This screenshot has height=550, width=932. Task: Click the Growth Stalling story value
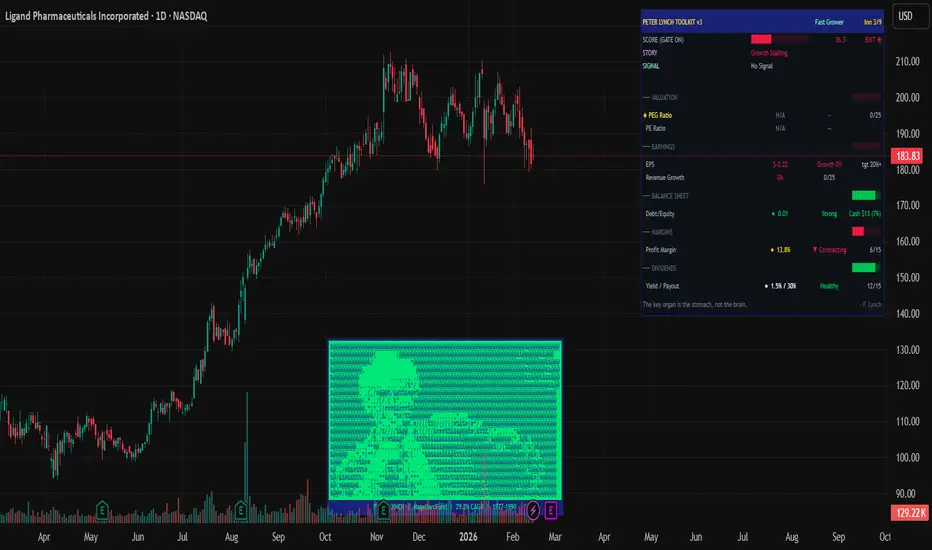[x=769, y=53]
